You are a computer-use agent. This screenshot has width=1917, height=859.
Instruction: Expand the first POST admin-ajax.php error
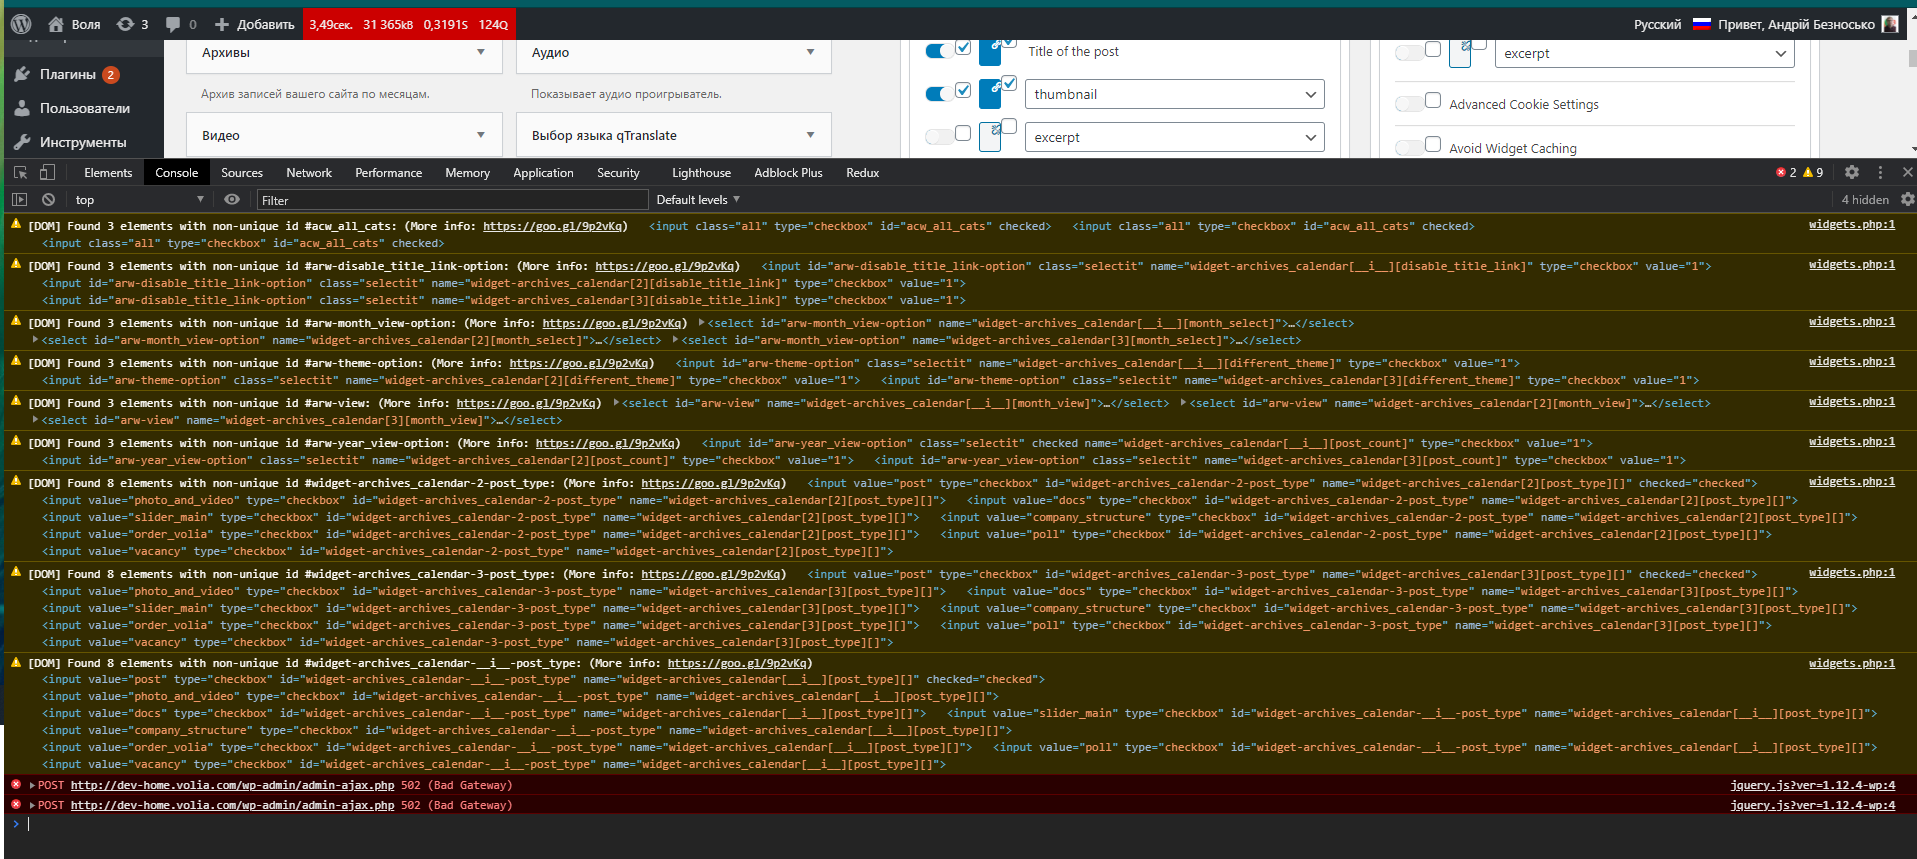(32, 786)
